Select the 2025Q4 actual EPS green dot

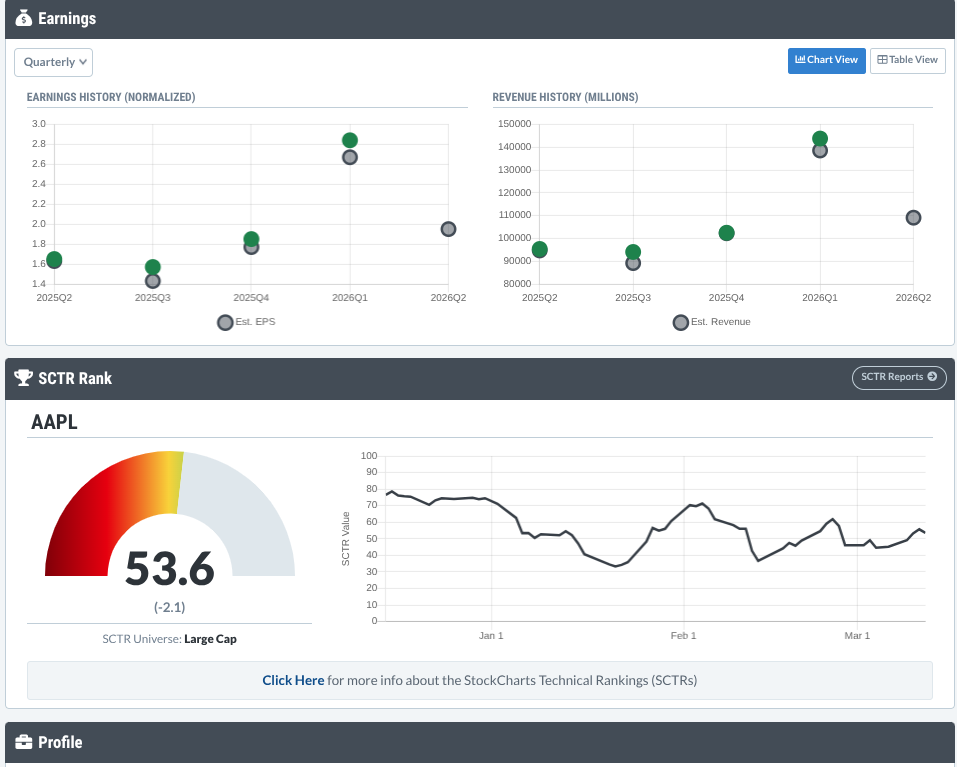click(251, 239)
